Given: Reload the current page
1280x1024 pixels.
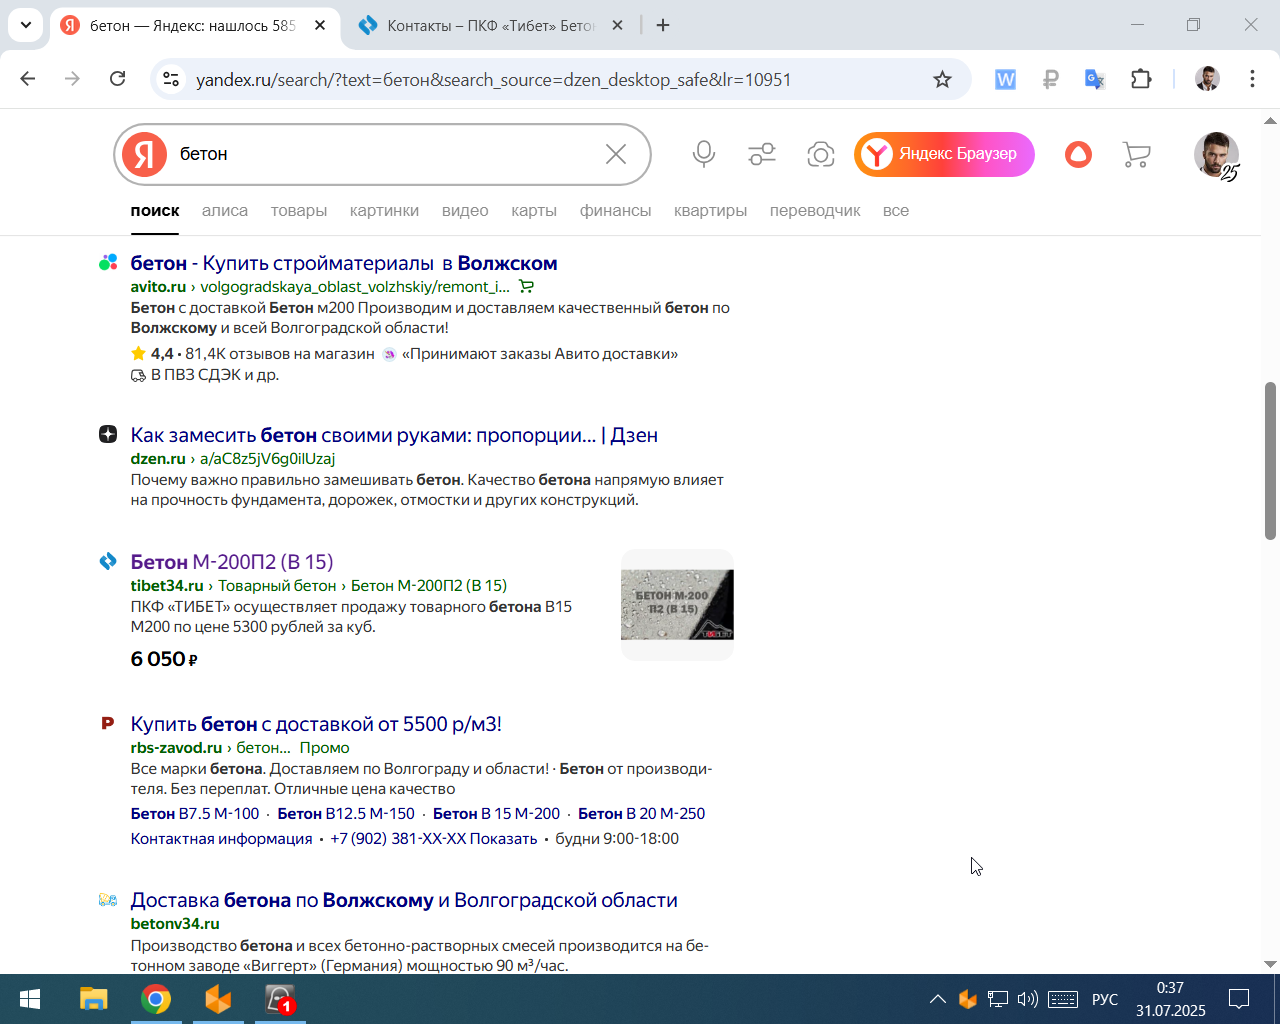Looking at the screenshot, I should [x=117, y=79].
